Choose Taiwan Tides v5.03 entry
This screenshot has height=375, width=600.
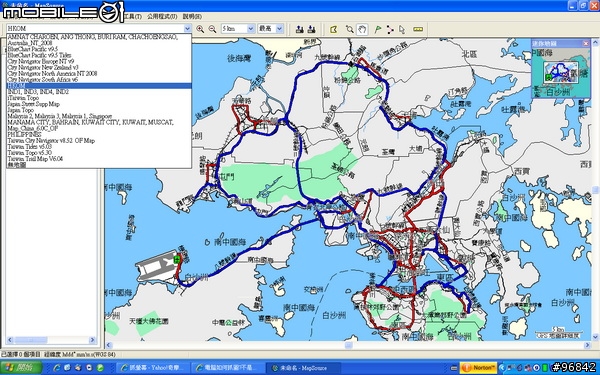pyautogui.click(x=99, y=147)
